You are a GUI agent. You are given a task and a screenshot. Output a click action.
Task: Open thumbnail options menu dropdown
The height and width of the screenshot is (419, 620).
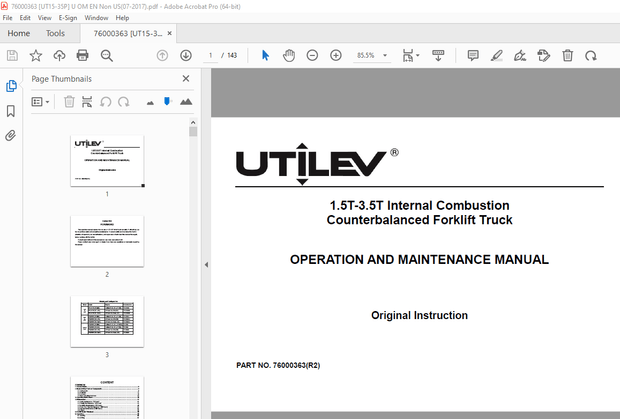pyautogui.click(x=40, y=102)
